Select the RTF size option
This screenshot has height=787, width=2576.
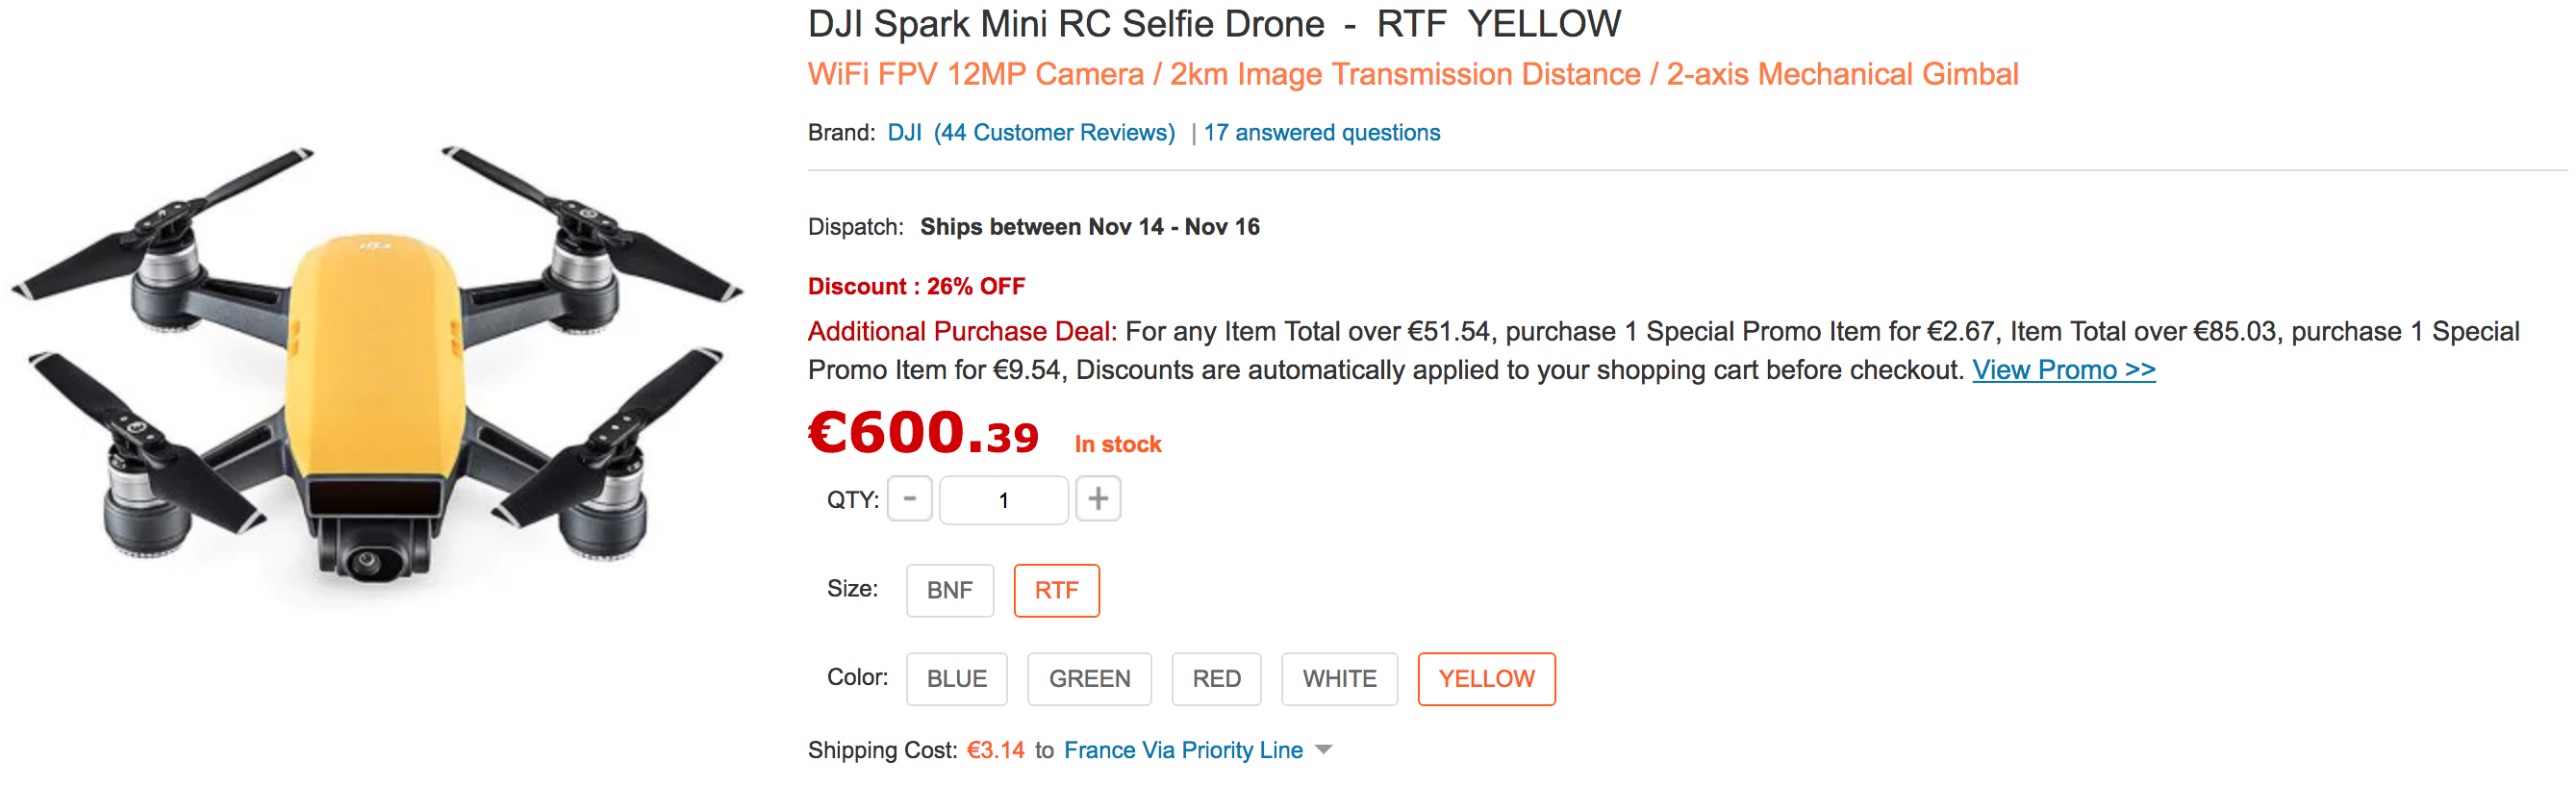click(x=1056, y=590)
